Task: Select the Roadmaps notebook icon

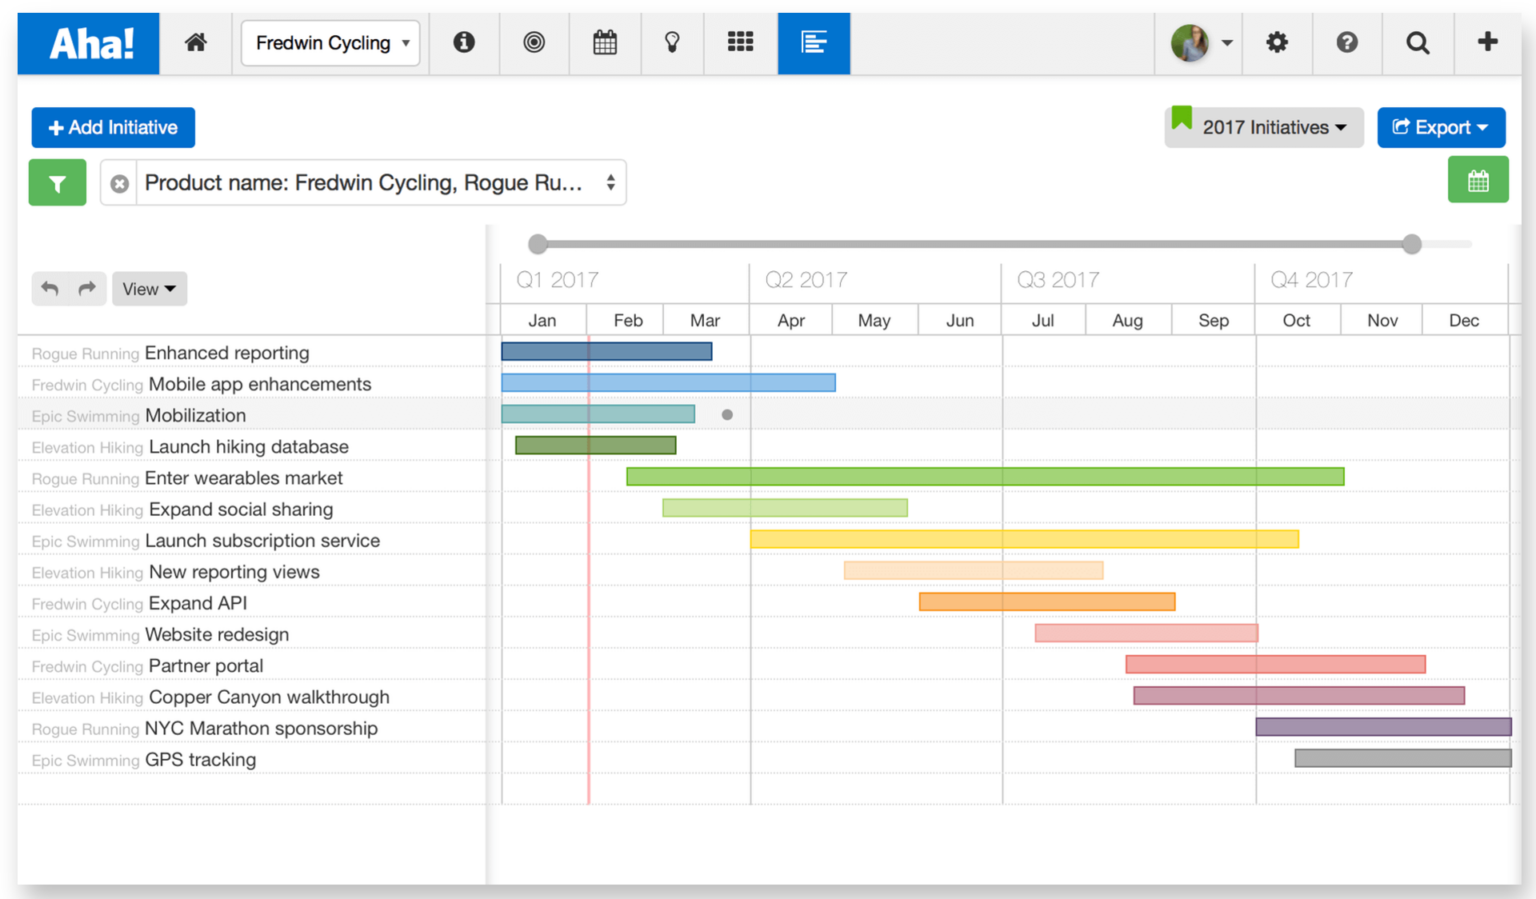Action: click(x=813, y=43)
